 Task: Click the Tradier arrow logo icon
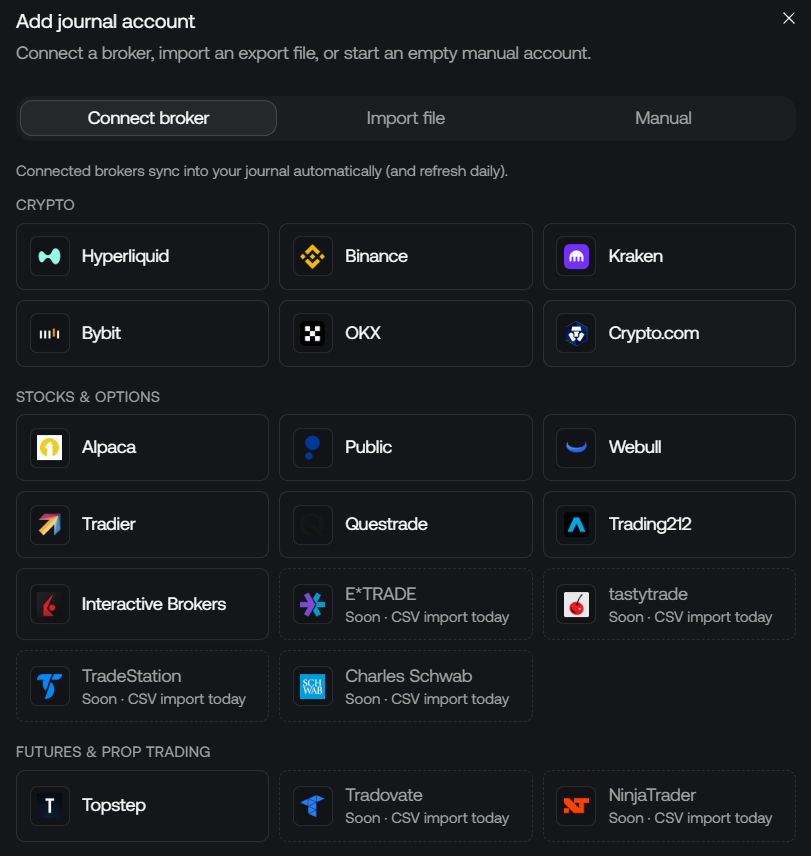(x=50, y=525)
